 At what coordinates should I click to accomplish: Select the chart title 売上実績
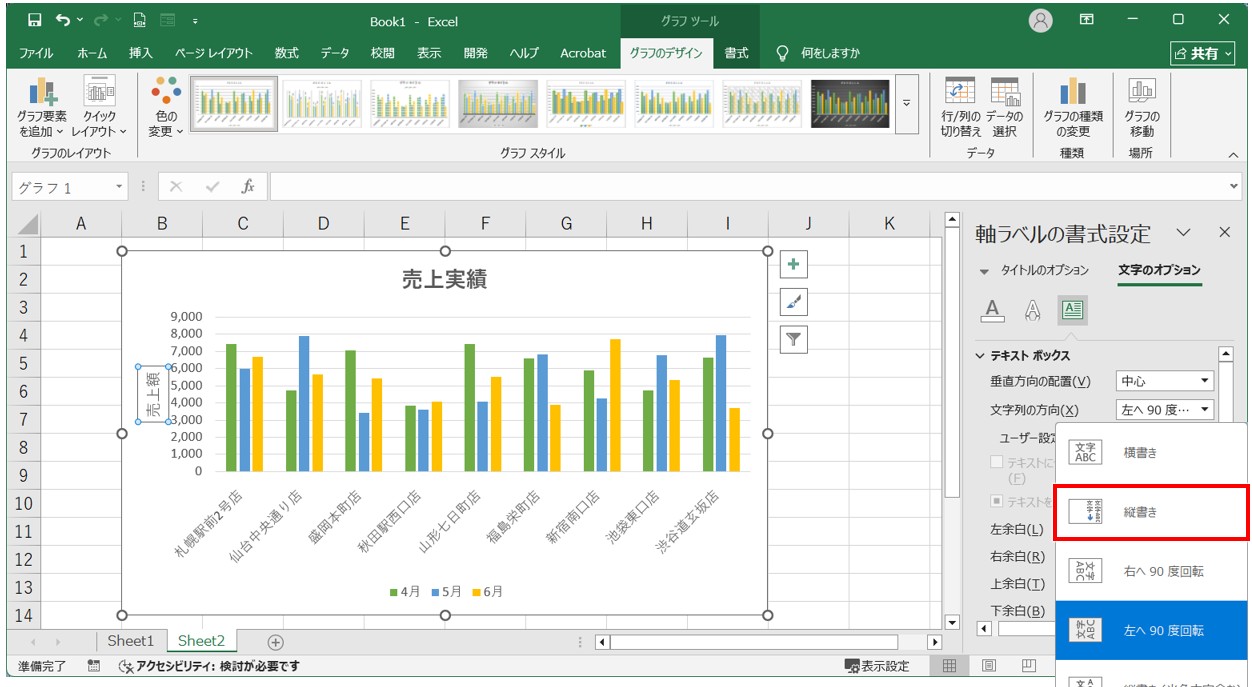pos(444,280)
